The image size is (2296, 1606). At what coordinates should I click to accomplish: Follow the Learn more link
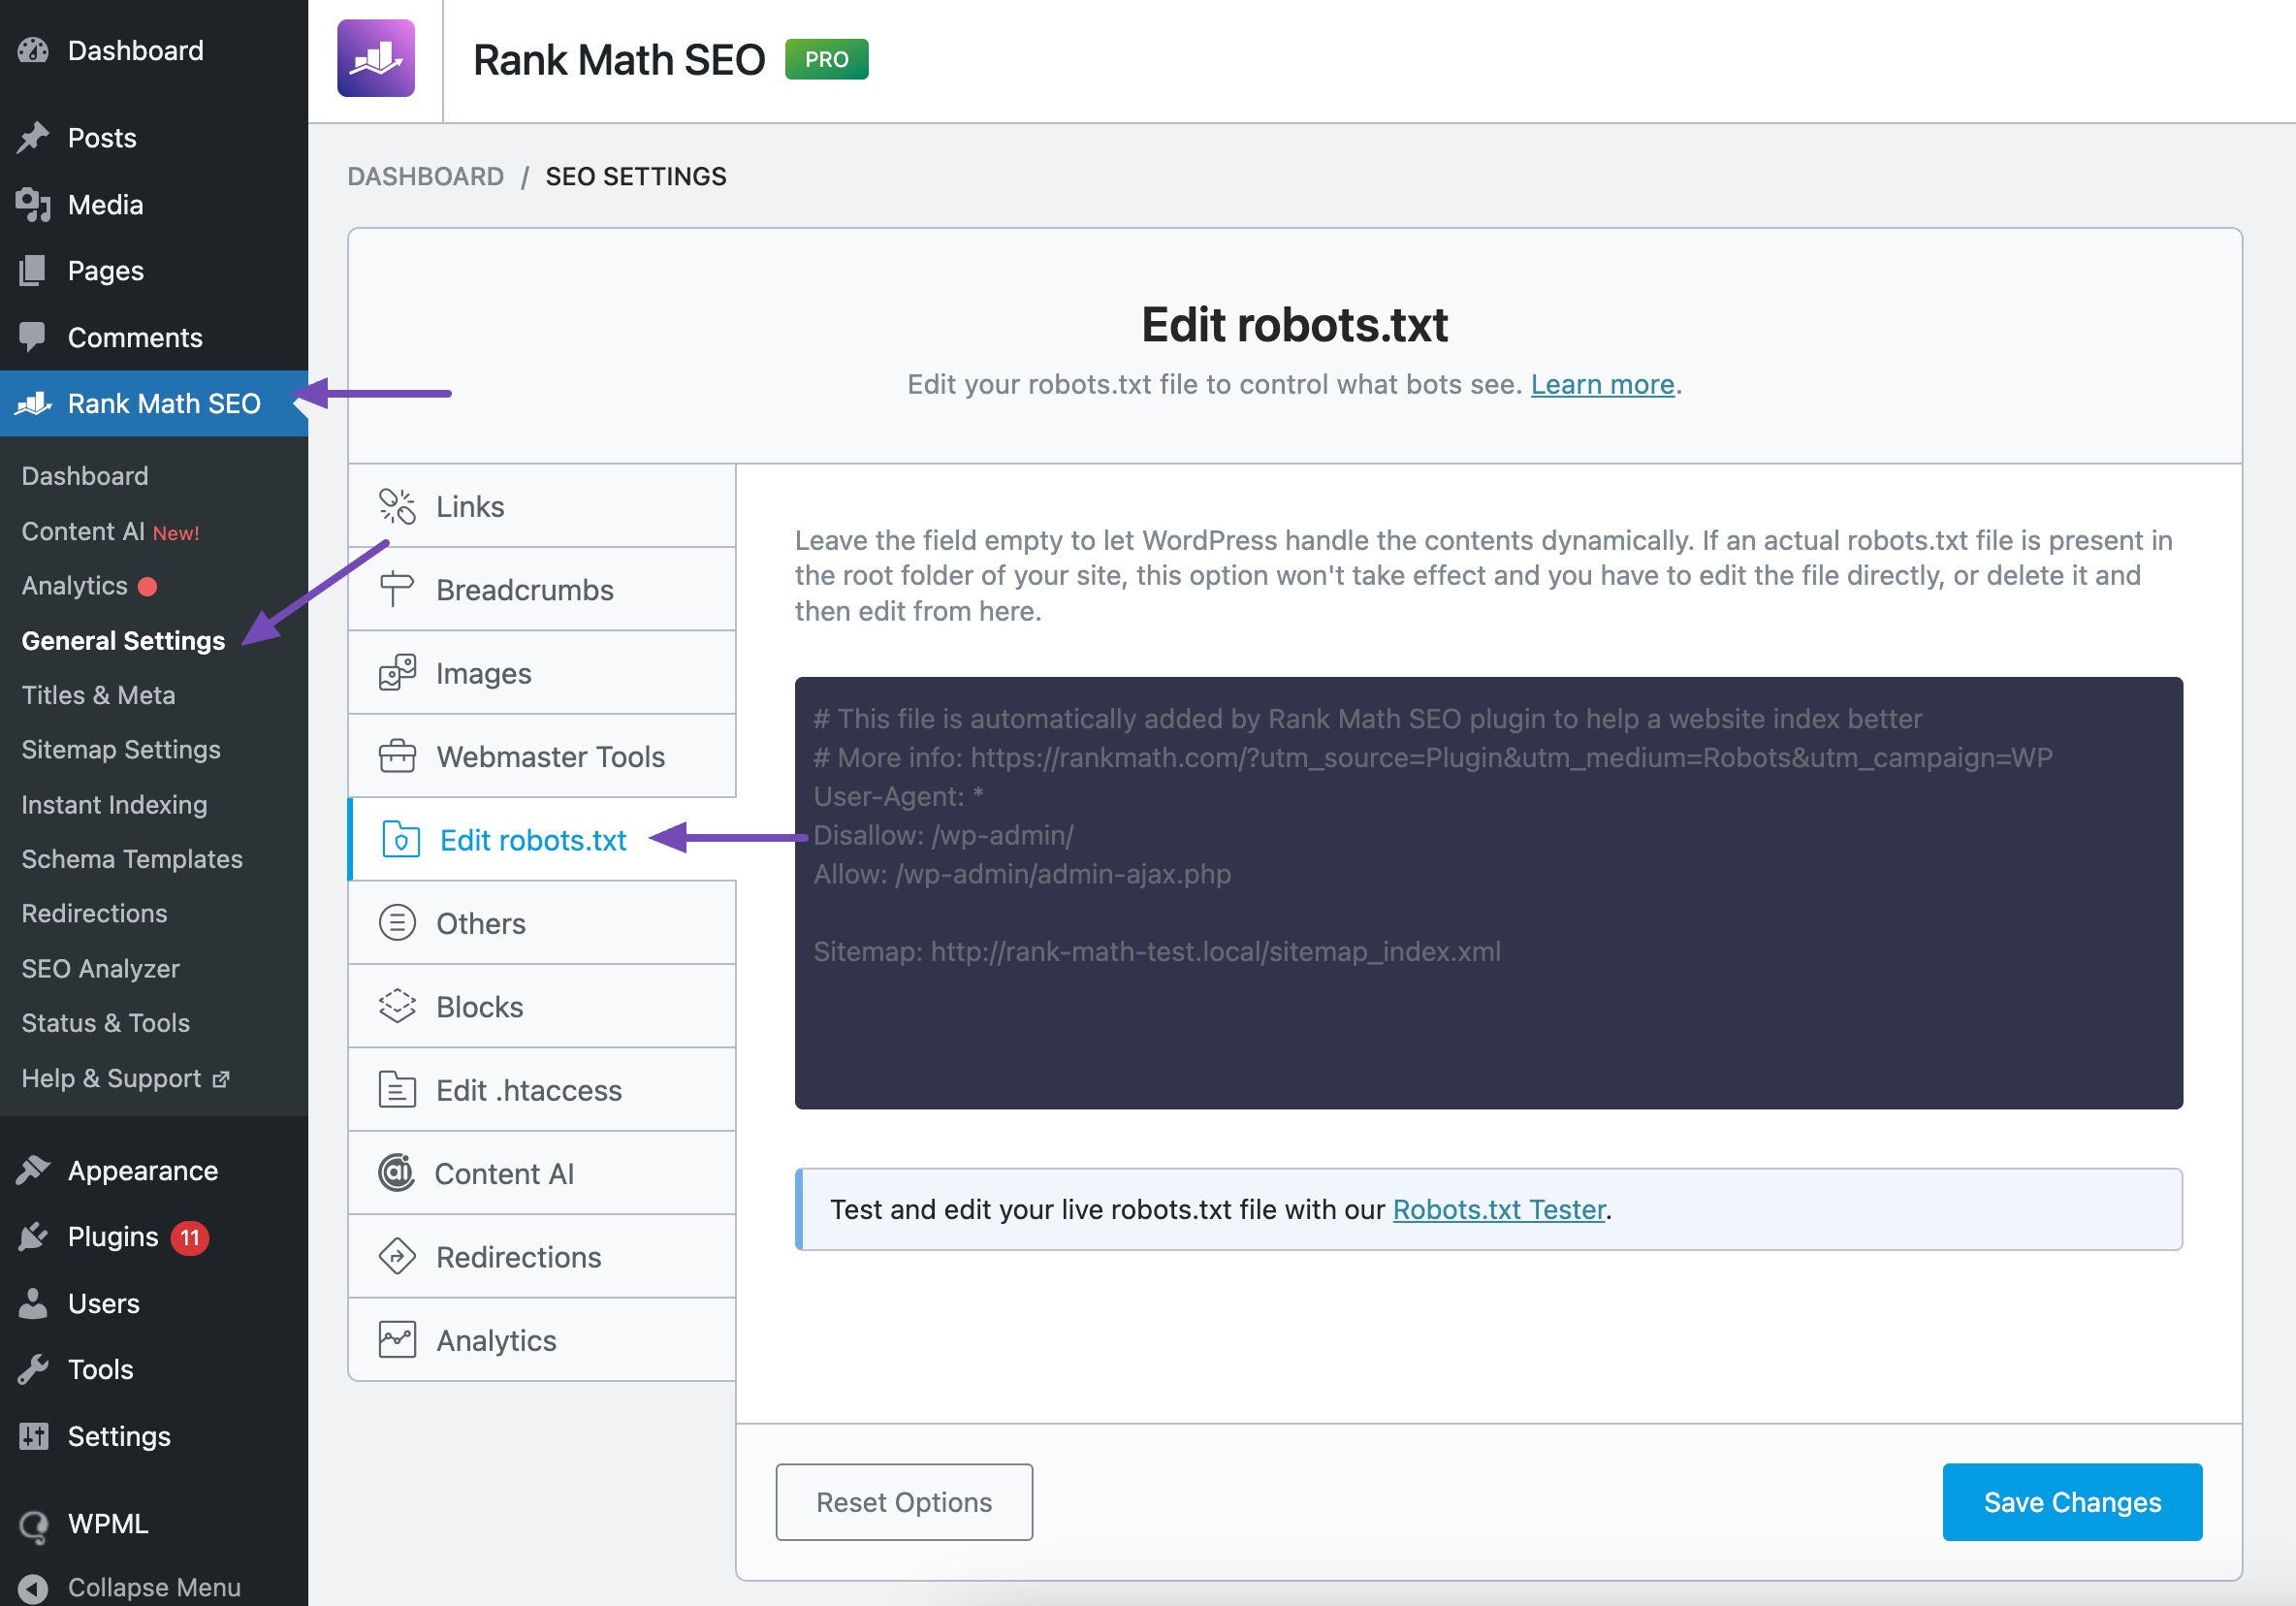(1602, 384)
